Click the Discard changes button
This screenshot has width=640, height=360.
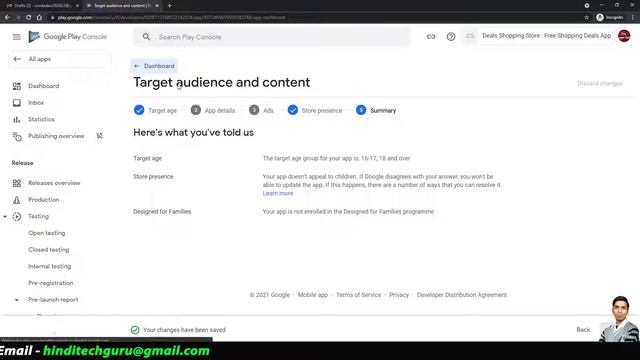coord(600,84)
